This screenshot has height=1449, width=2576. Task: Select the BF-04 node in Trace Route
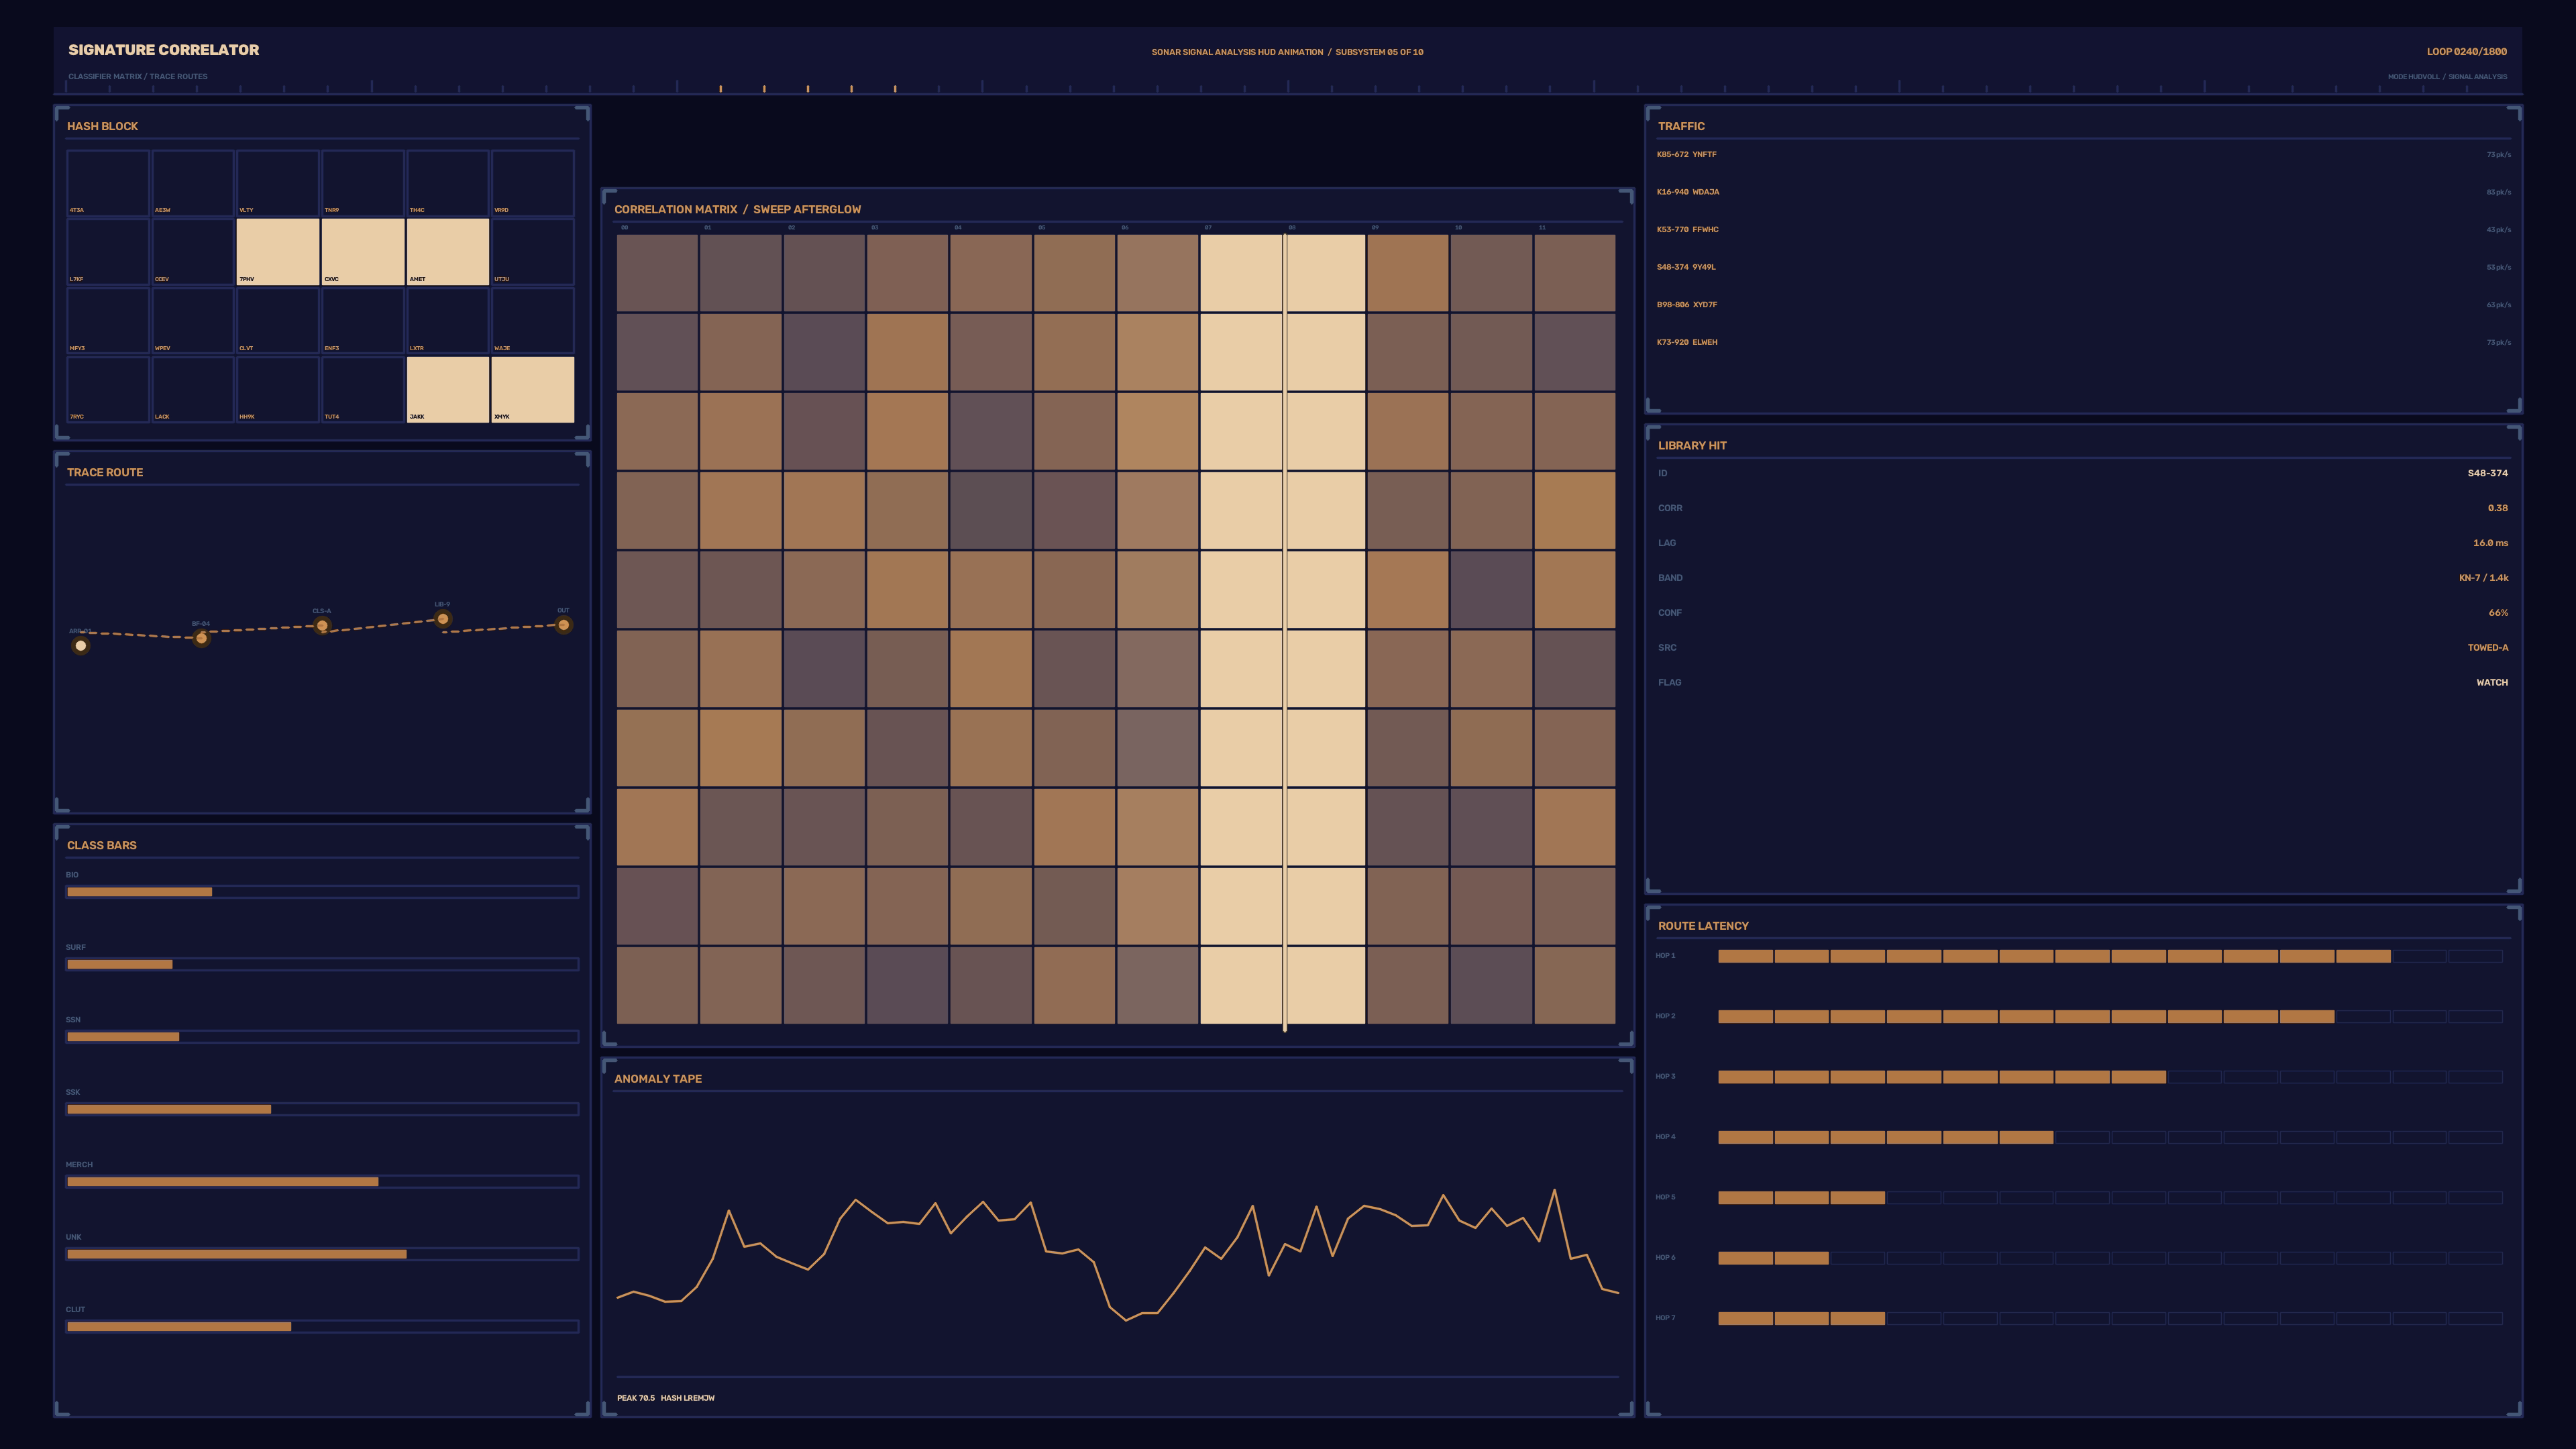(x=202, y=638)
